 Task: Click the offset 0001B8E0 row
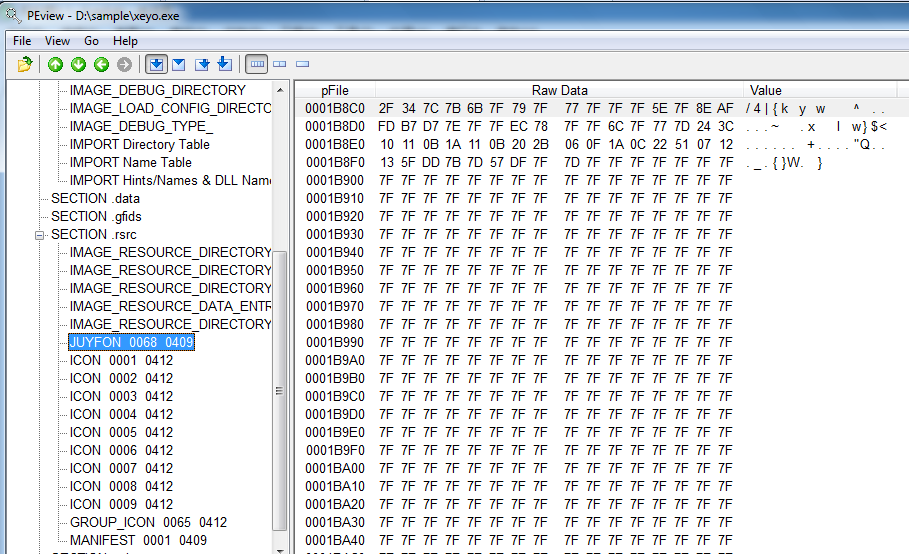point(602,144)
